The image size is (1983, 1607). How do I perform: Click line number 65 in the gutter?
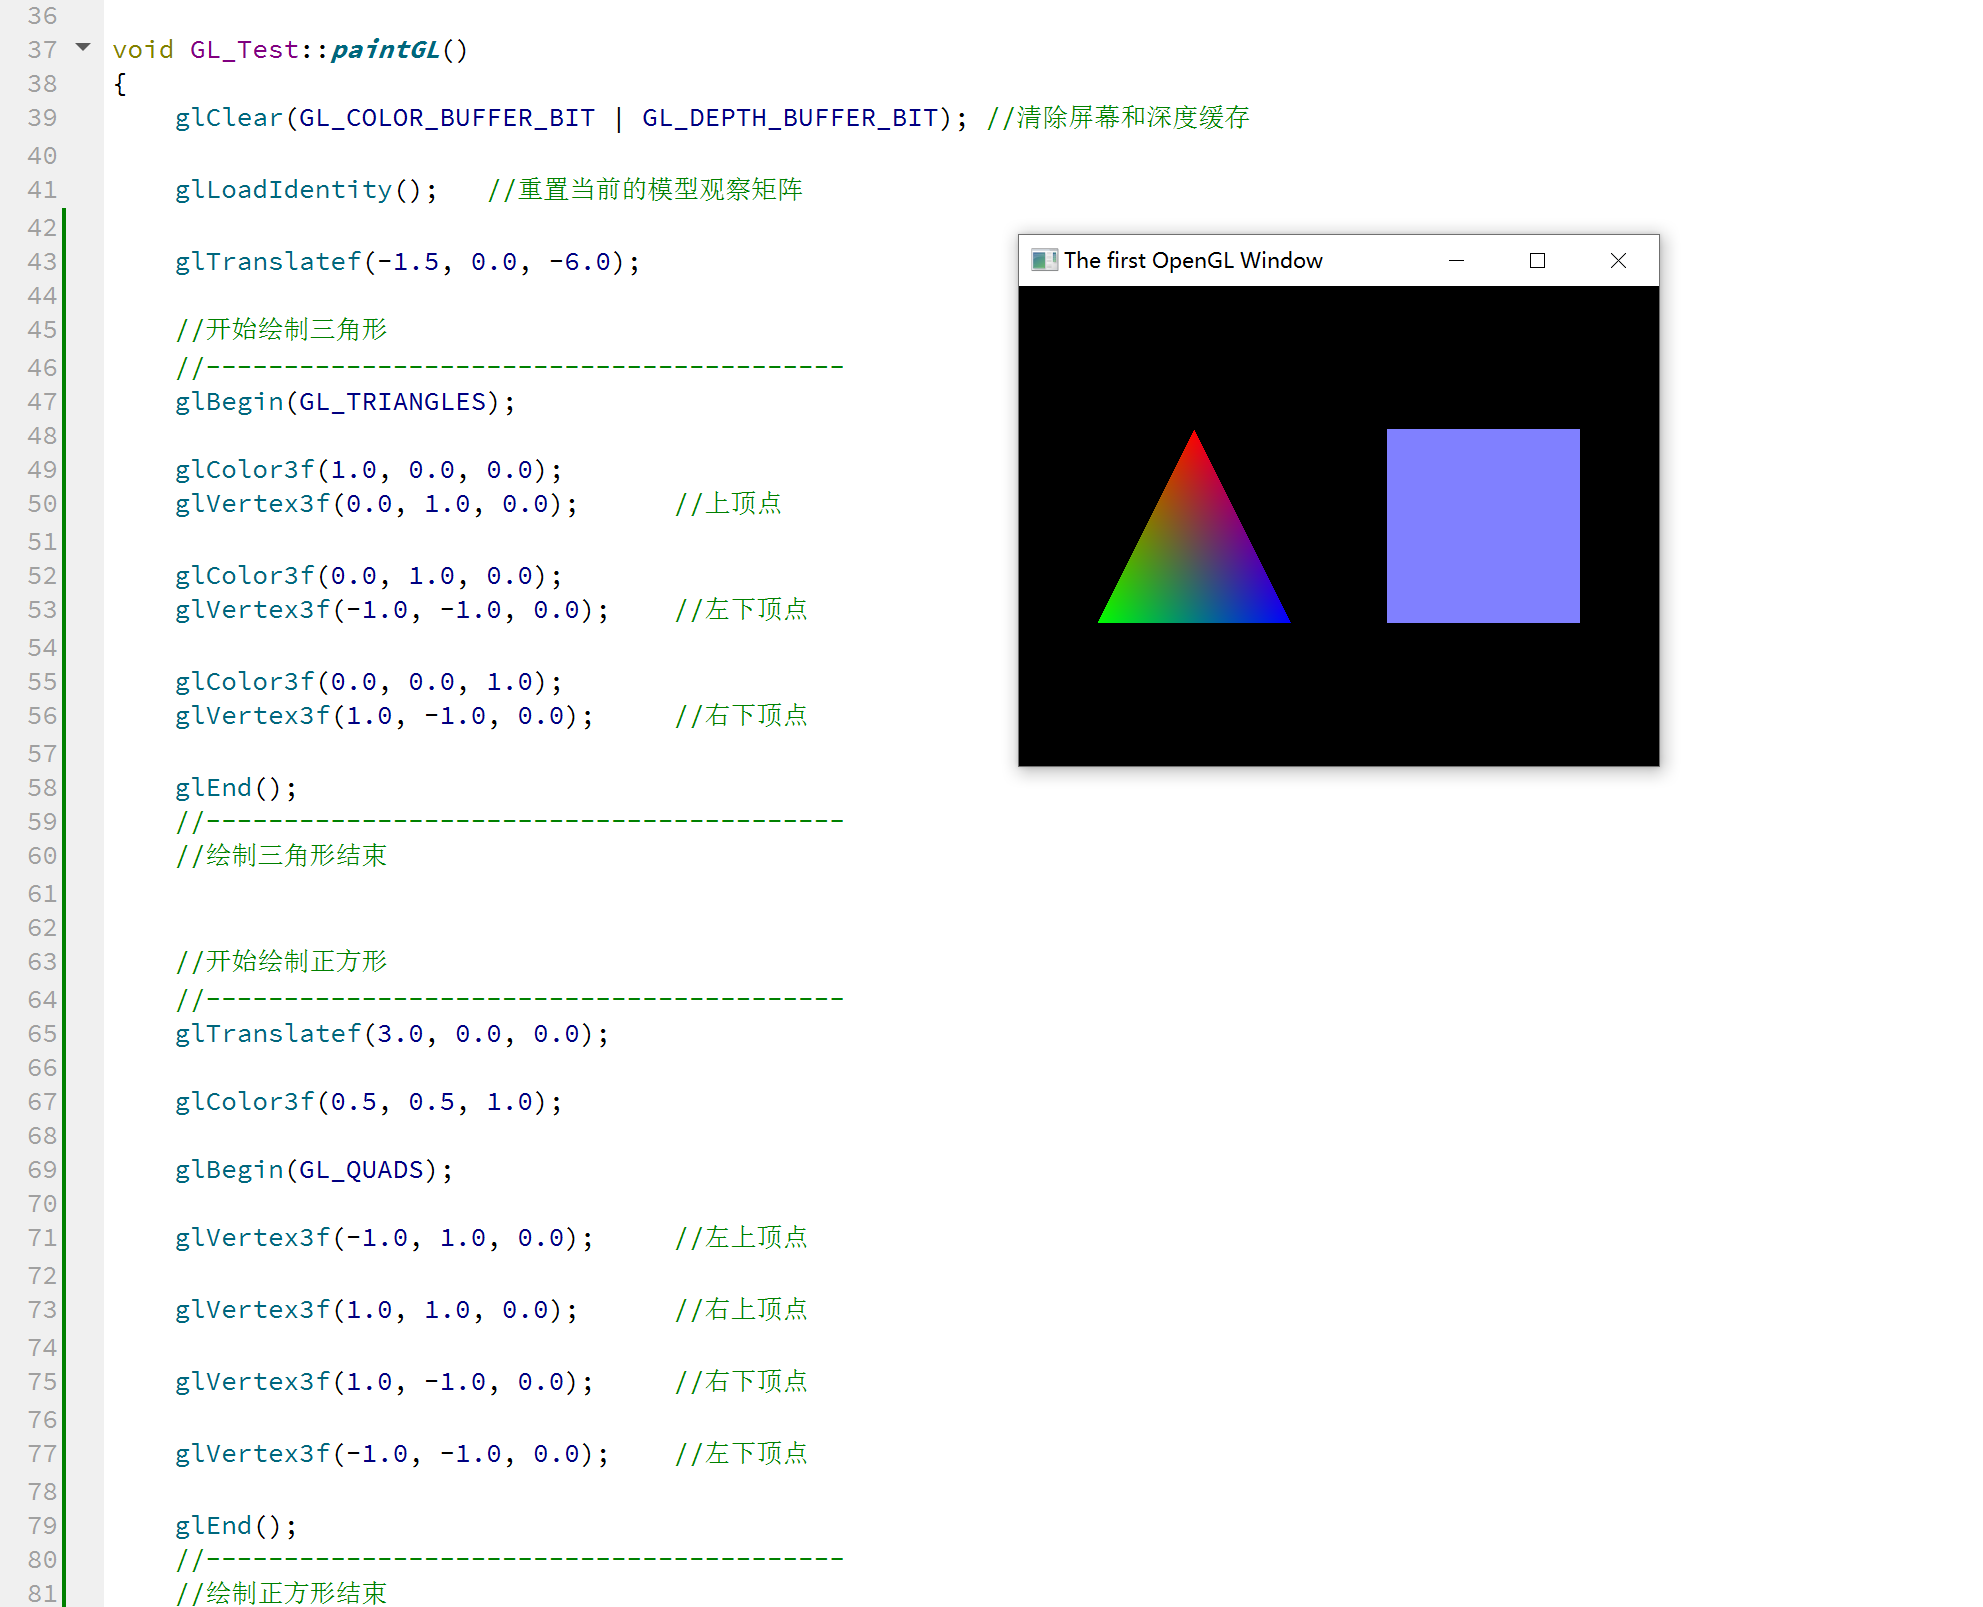click(42, 1034)
